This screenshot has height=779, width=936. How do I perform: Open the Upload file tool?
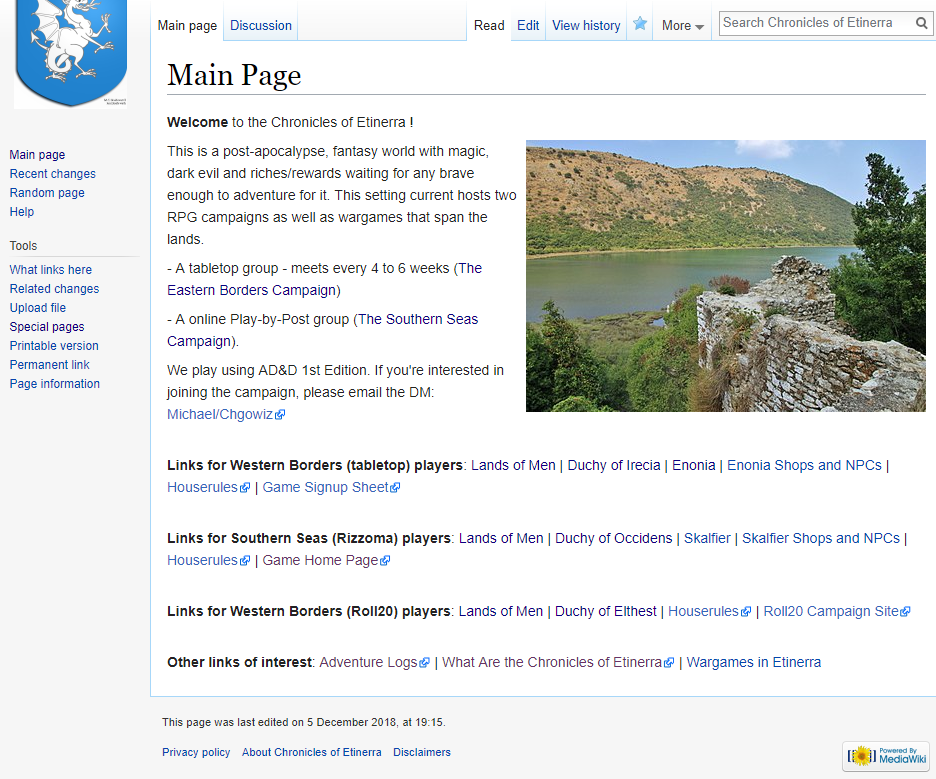(x=38, y=308)
